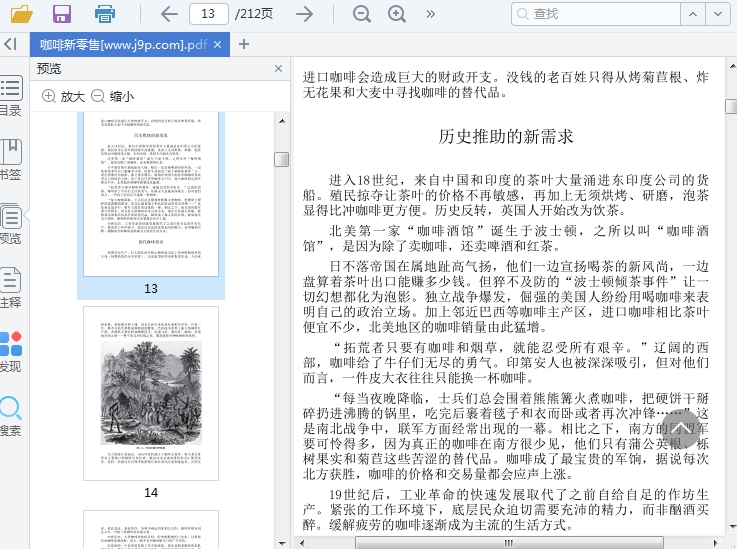Click the page label 14 under thumbnail
The image size is (737, 549).
click(x=151, y=493)
